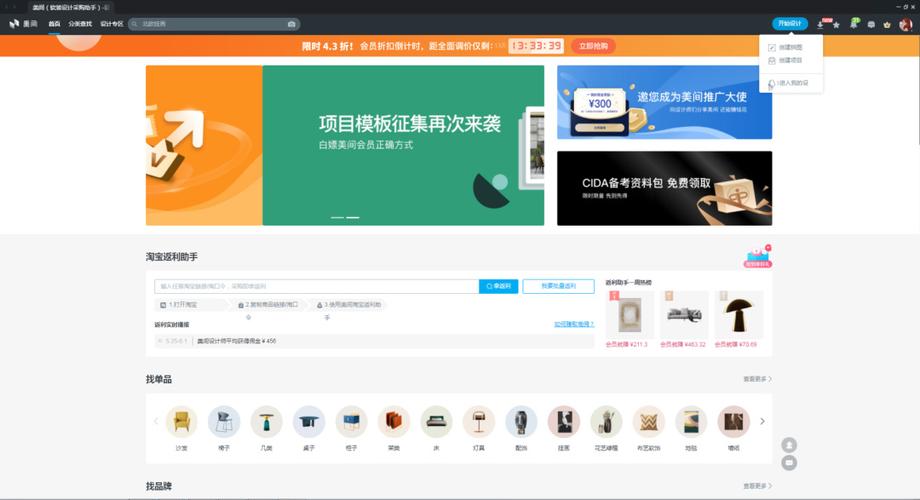The width and height of the screenshot is (920, 500).
Task: Show previous categories with left arrow
Action: [x=155, y=421]
